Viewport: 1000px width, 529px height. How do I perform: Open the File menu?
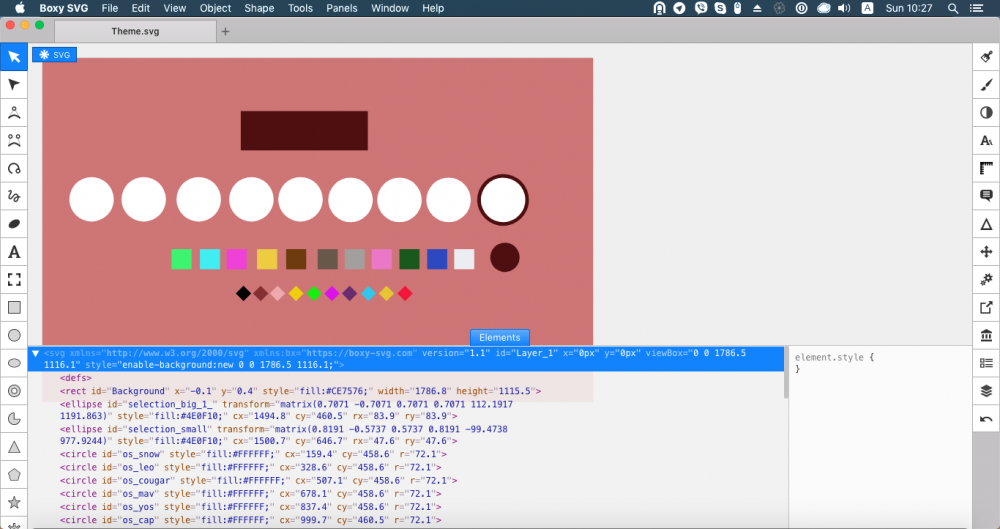[110, 8]
